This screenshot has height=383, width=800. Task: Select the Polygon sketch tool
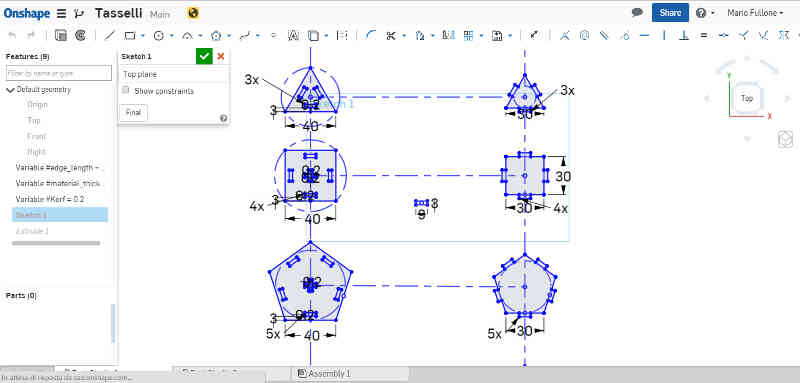point(216,35)
